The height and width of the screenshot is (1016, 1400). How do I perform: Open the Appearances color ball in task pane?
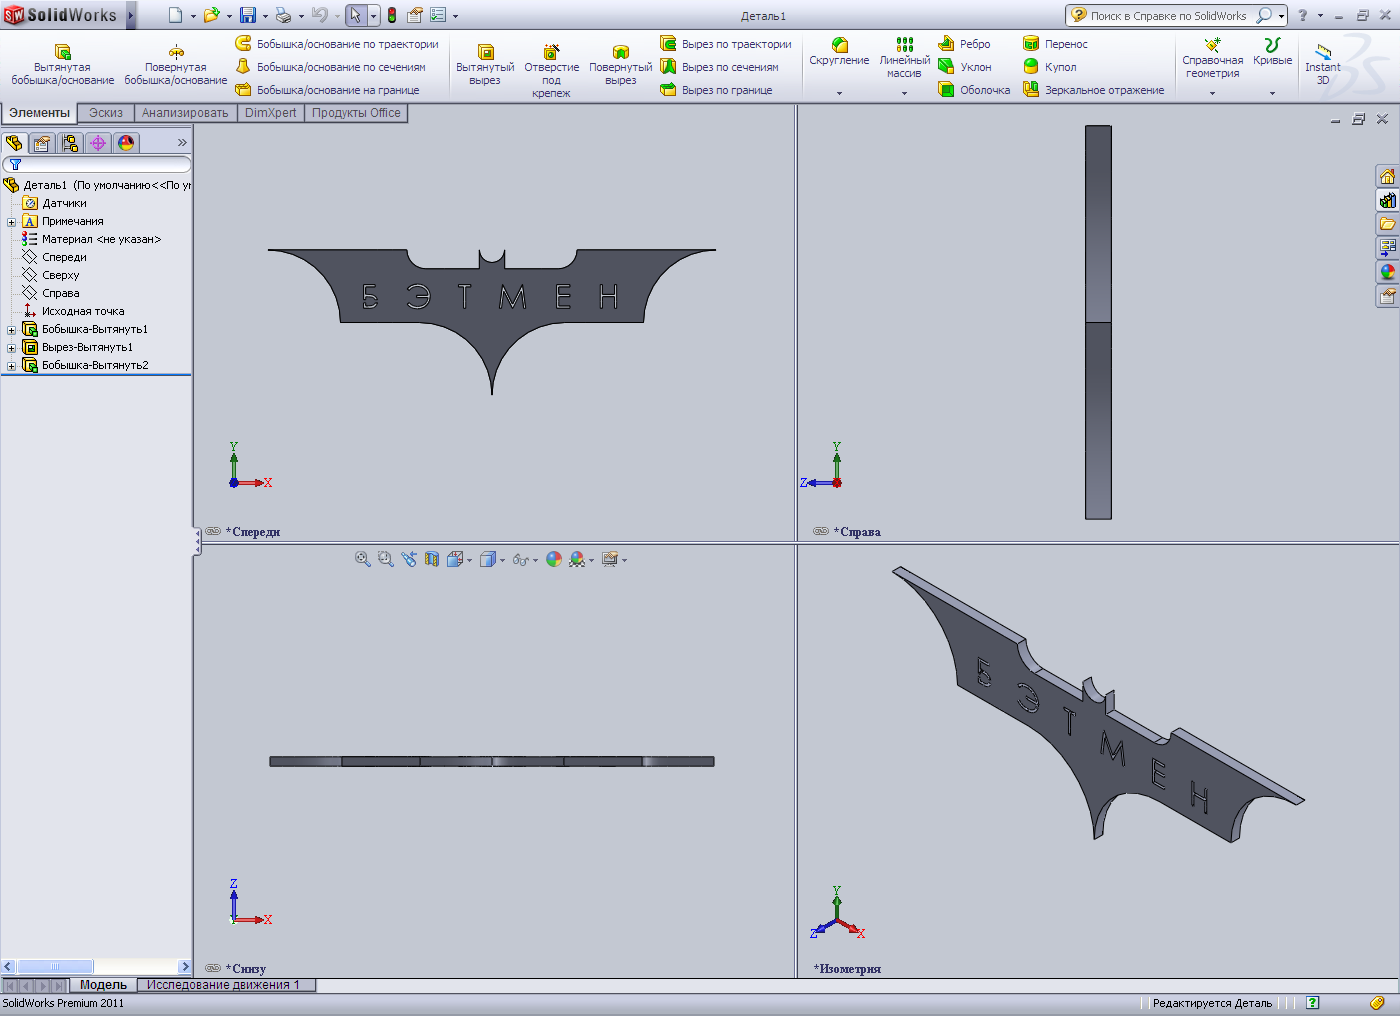1387,272
